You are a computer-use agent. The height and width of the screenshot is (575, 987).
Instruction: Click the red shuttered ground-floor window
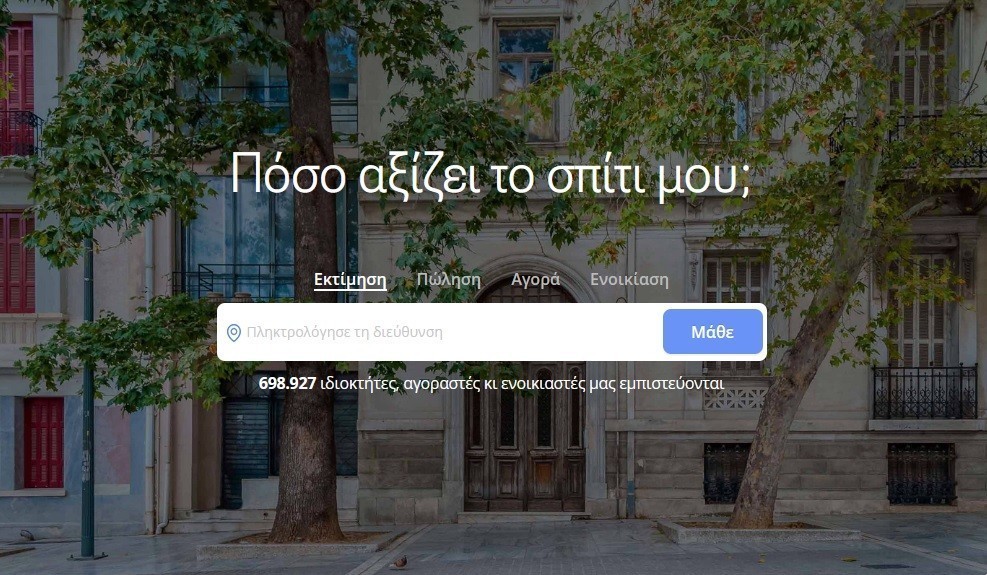point(43,442)
